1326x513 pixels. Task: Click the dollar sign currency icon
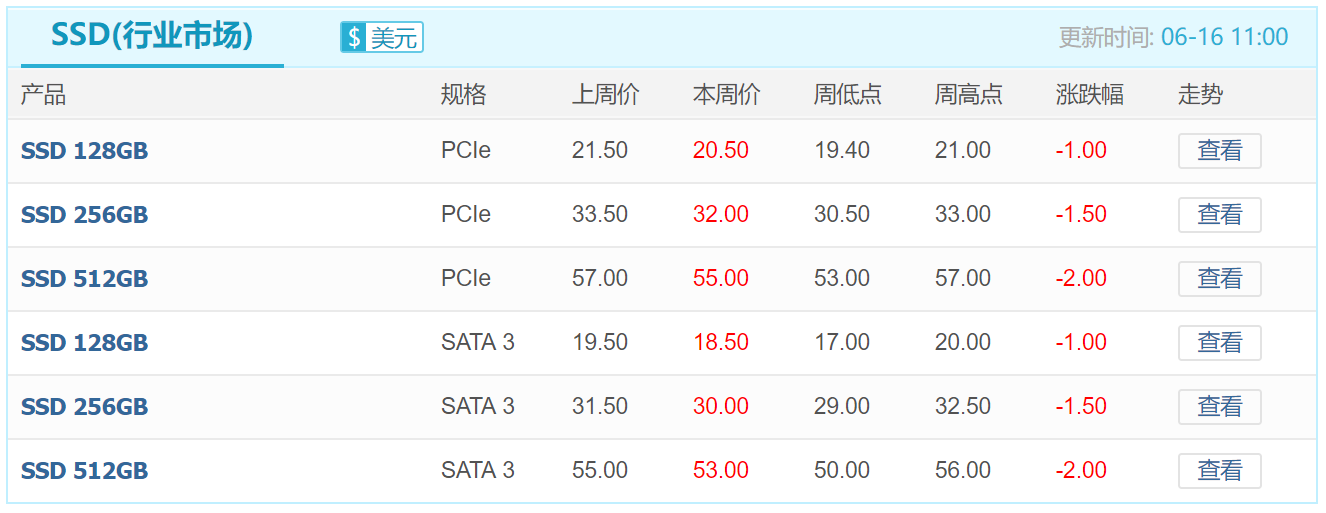coord(354,38)
